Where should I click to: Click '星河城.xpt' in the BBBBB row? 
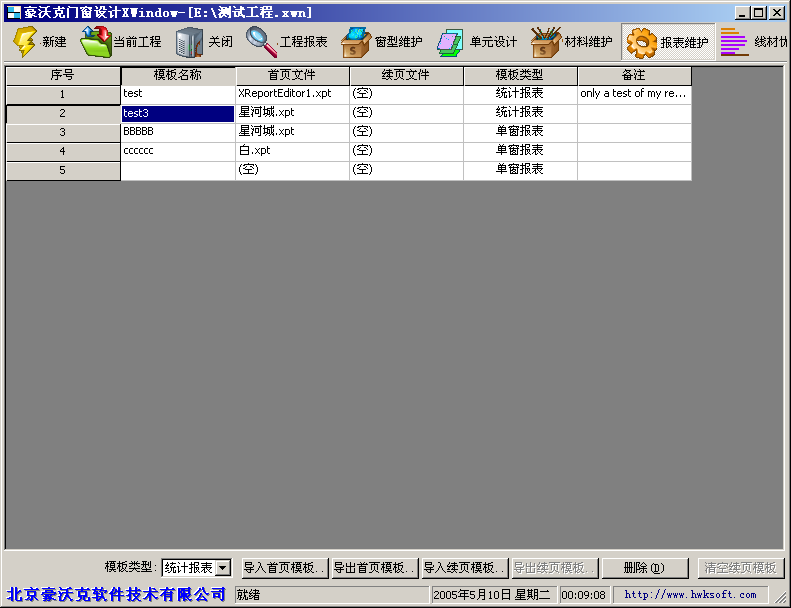pyautogui.click(x=292, y=132)
